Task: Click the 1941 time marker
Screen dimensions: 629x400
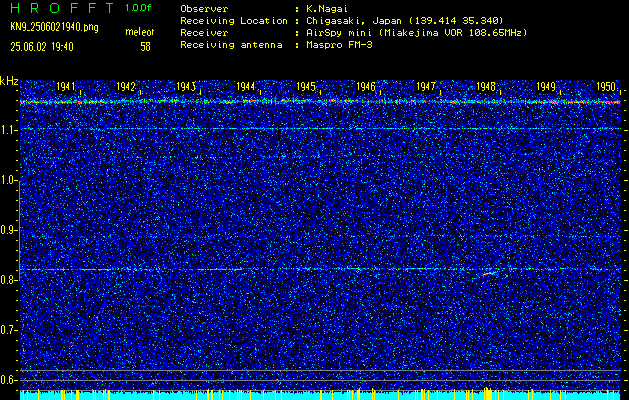Action: [x=65, y=87]
